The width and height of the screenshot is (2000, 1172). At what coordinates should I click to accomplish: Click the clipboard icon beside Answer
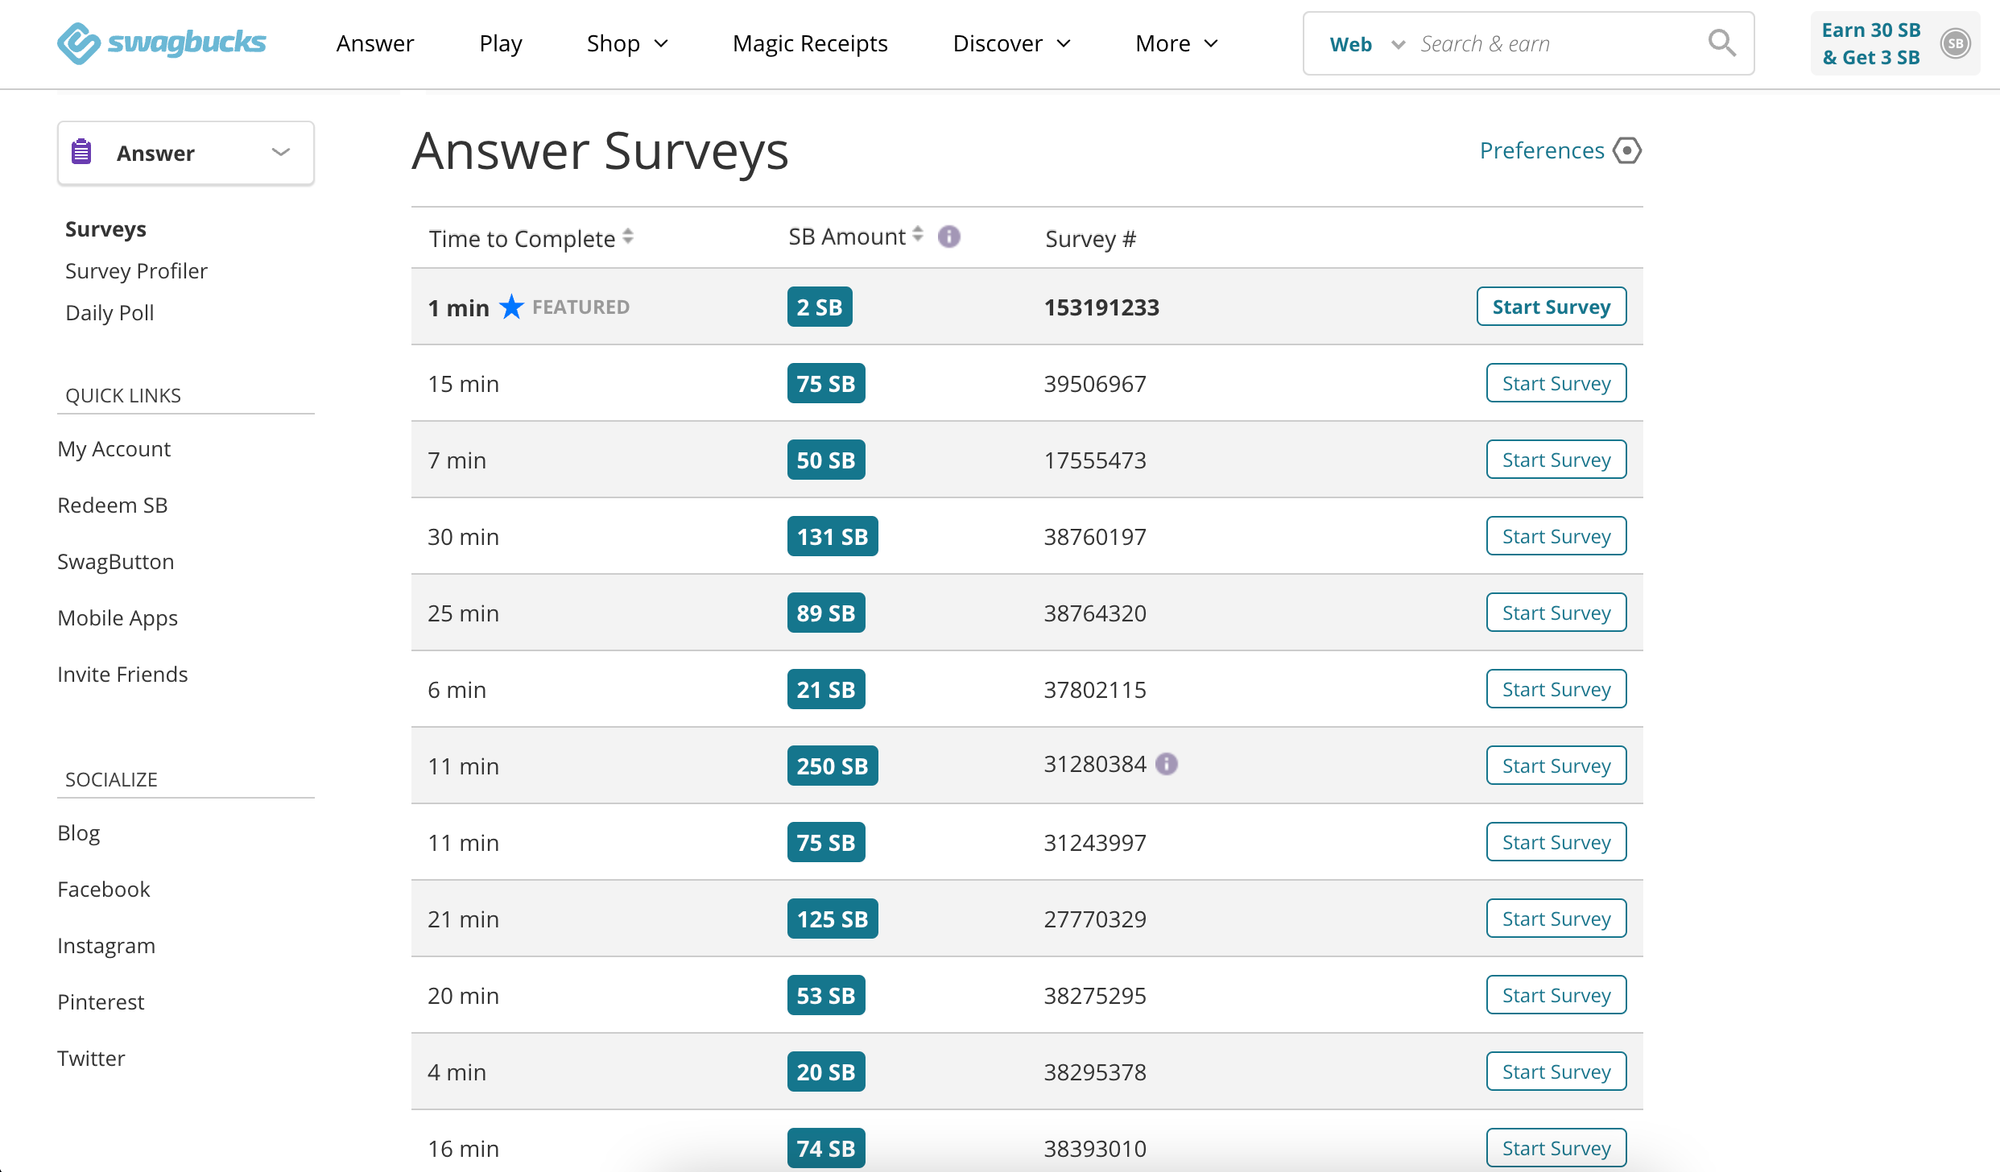(x=81, y=152)
